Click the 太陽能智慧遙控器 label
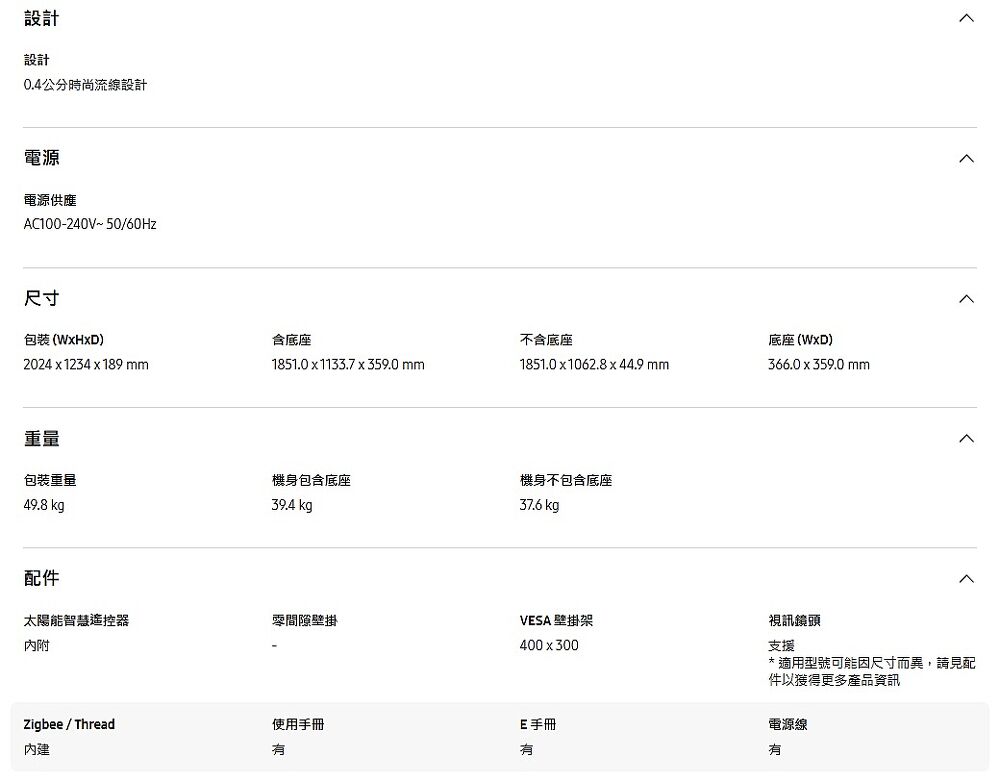Image resolution: width=1000 pixels, height=783 pixels. (x=77, y=620)
